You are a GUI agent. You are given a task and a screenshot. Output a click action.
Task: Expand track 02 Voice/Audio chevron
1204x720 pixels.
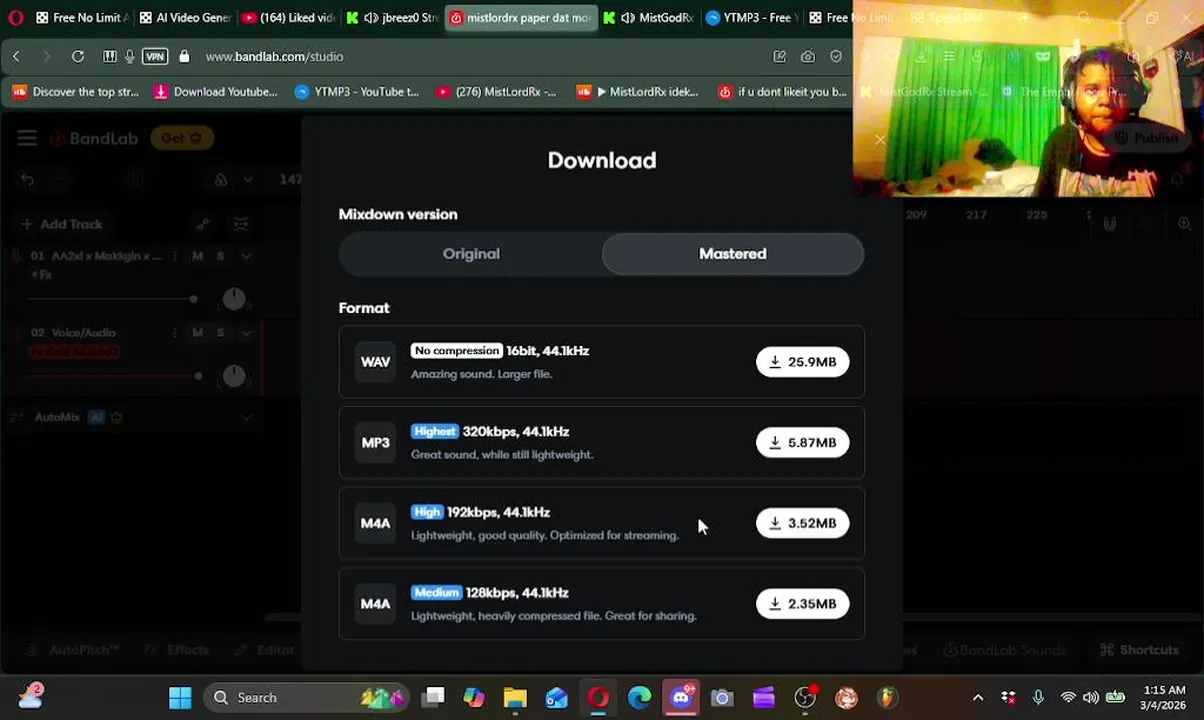click(246, 333)
